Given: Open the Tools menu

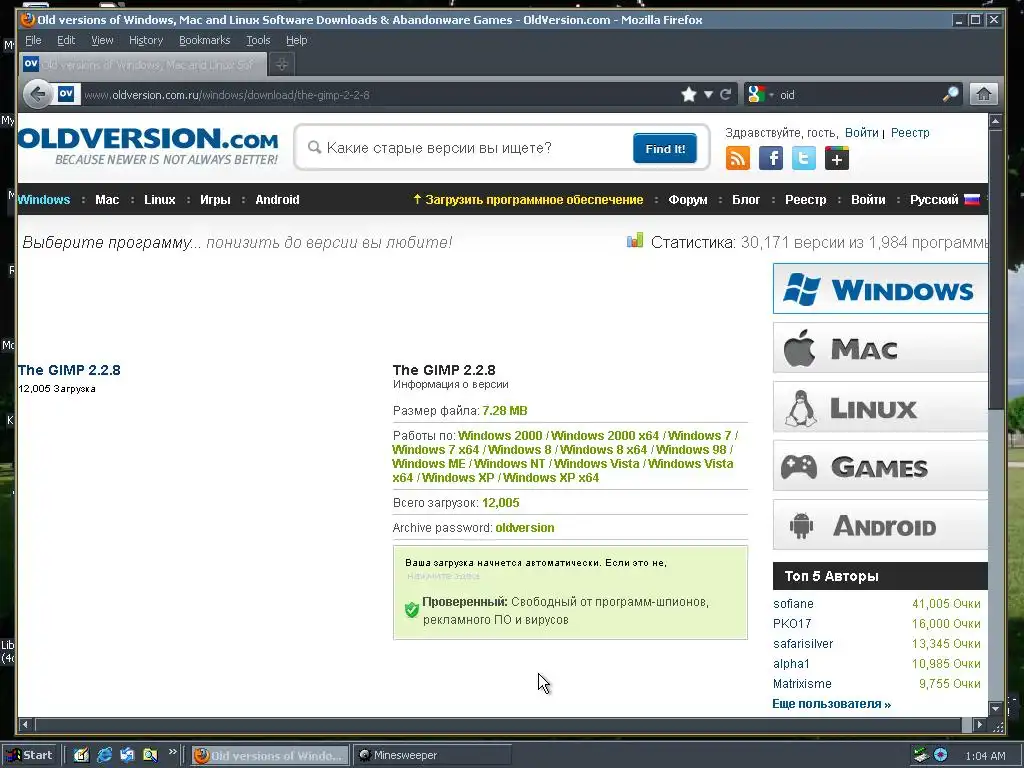Looking at the screenshot, I should pyautogui.click(x=258, y=40).
